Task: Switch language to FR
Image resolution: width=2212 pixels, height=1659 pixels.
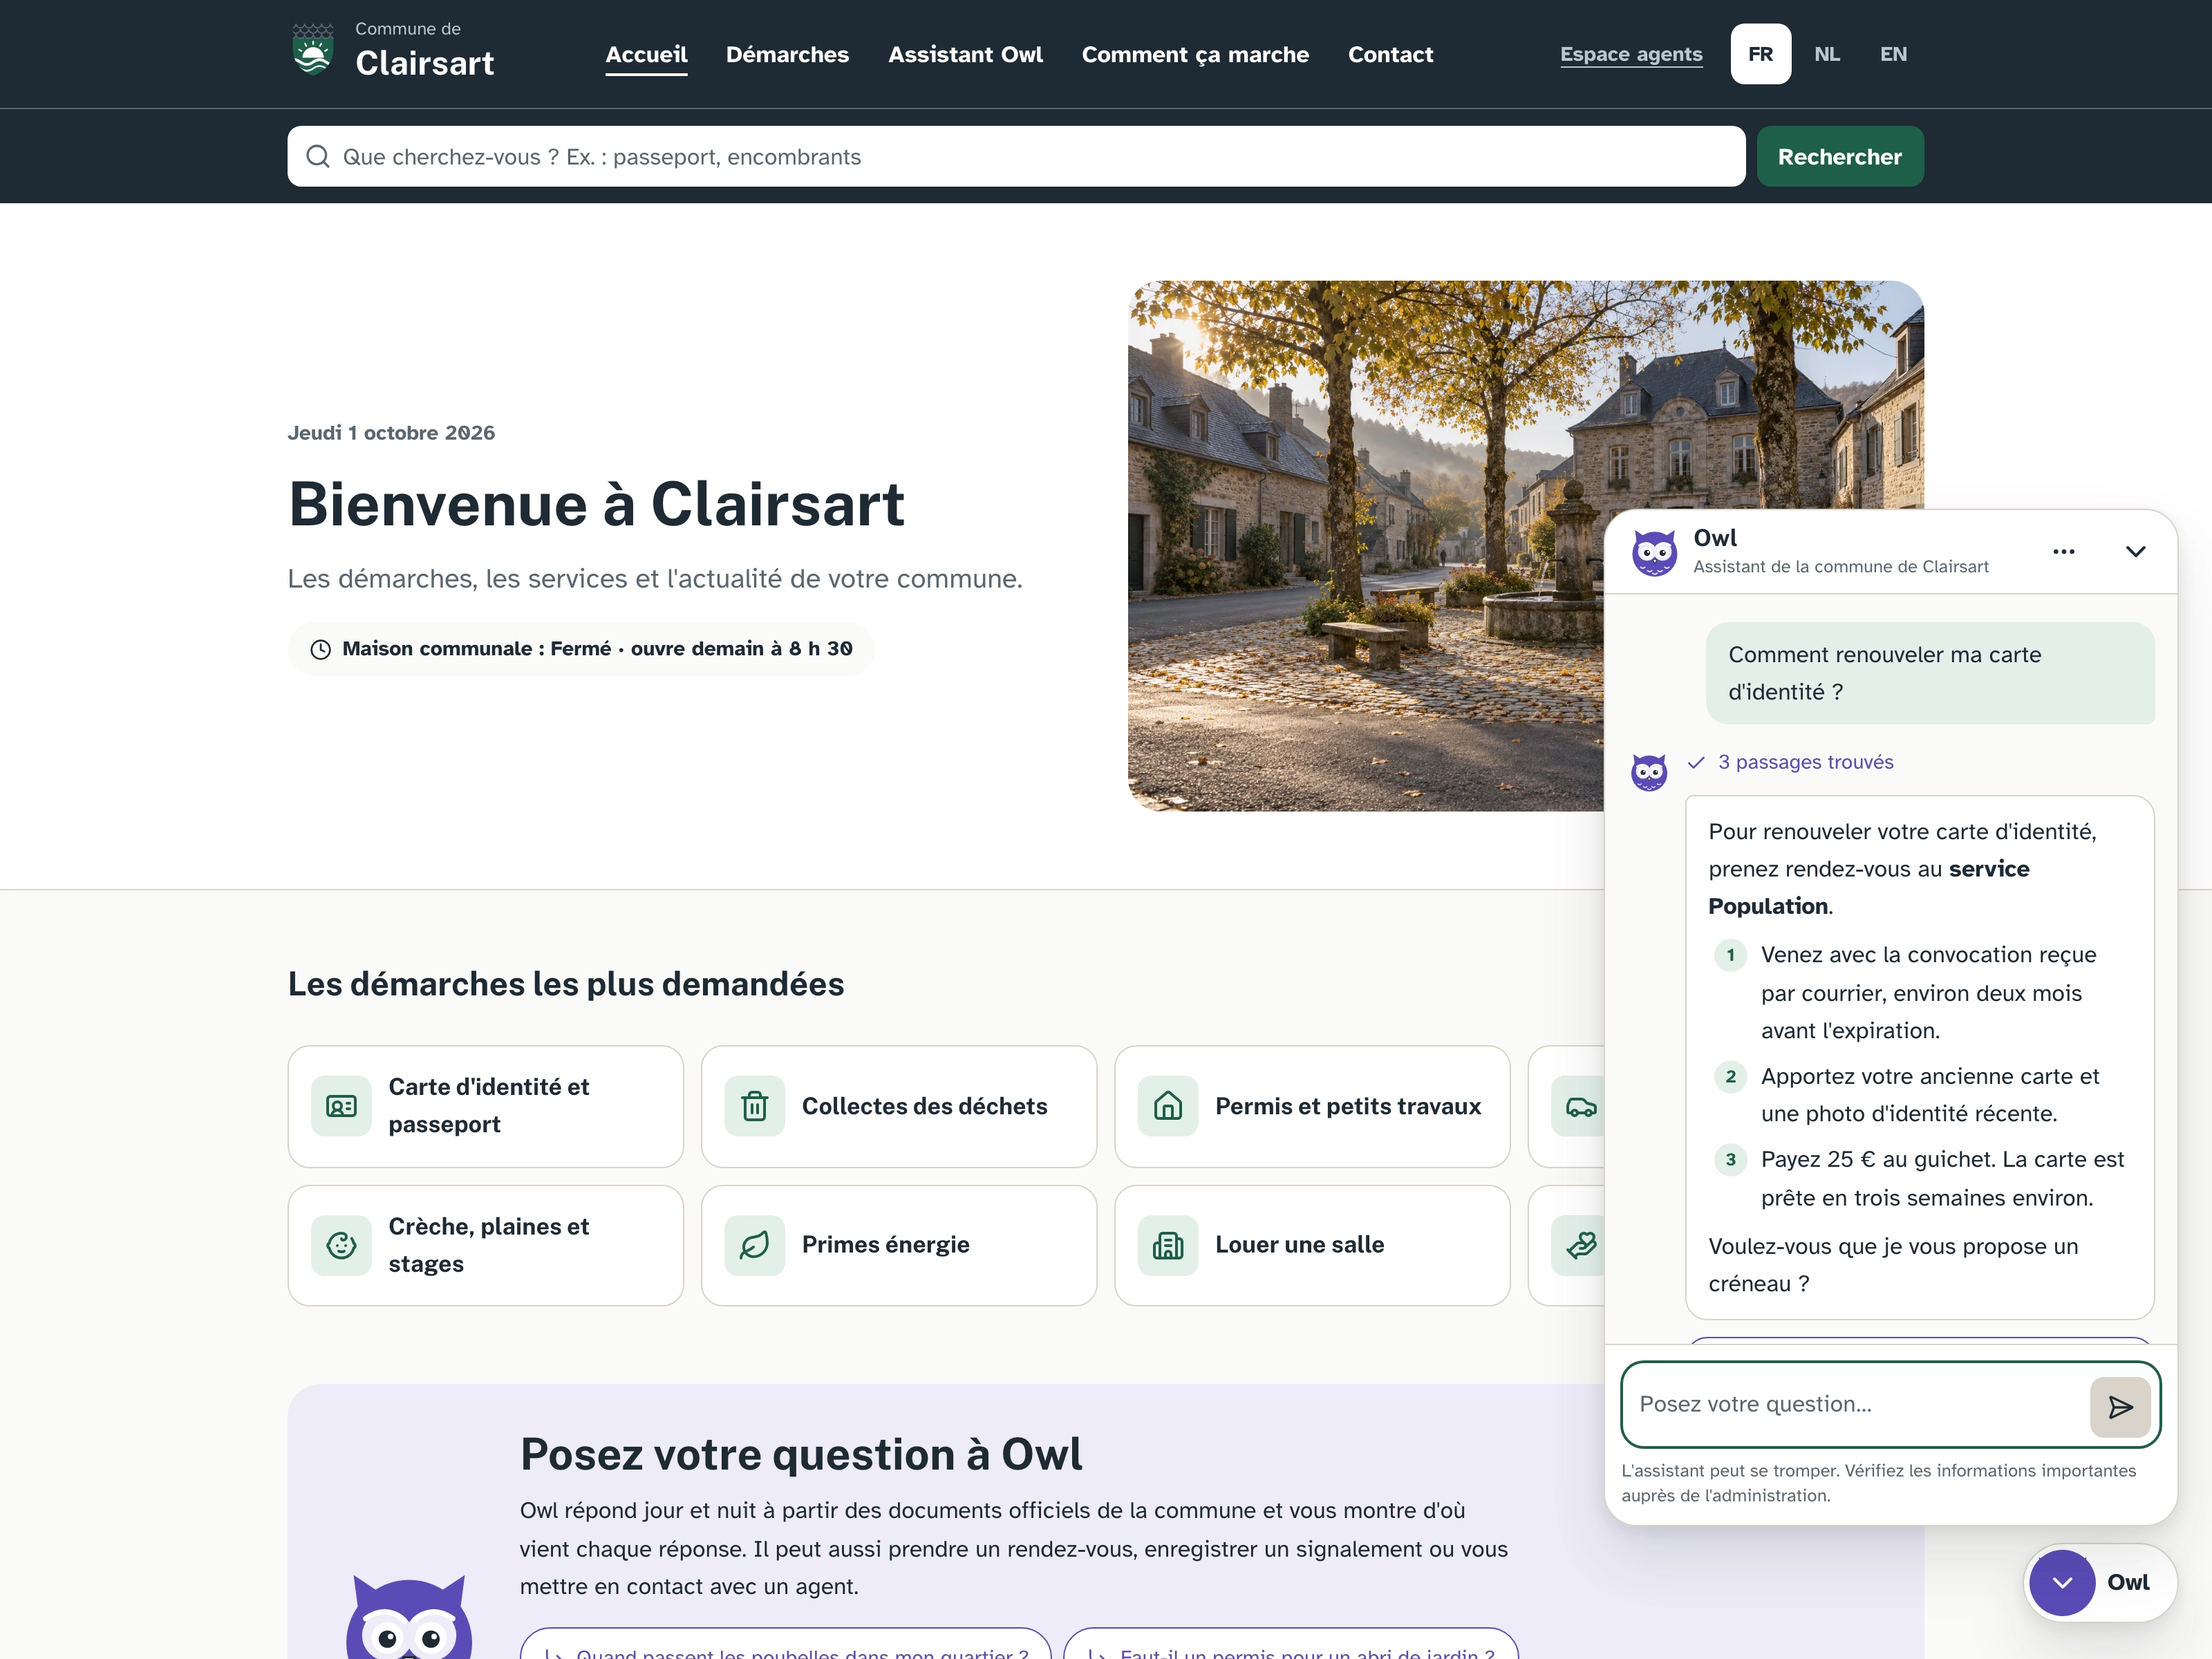Action: point(1760,54)
